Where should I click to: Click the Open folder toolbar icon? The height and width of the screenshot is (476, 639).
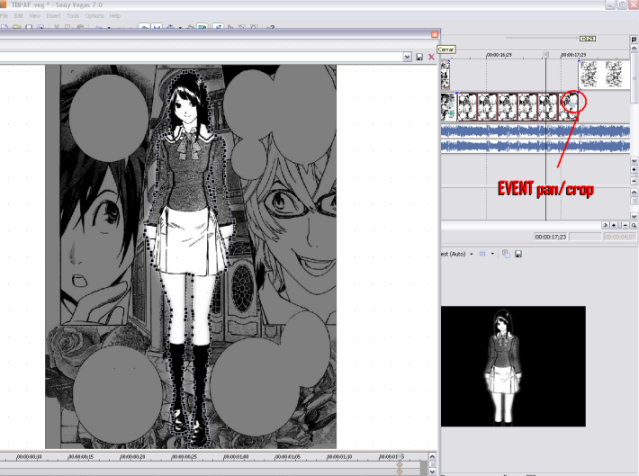[17, 27]
